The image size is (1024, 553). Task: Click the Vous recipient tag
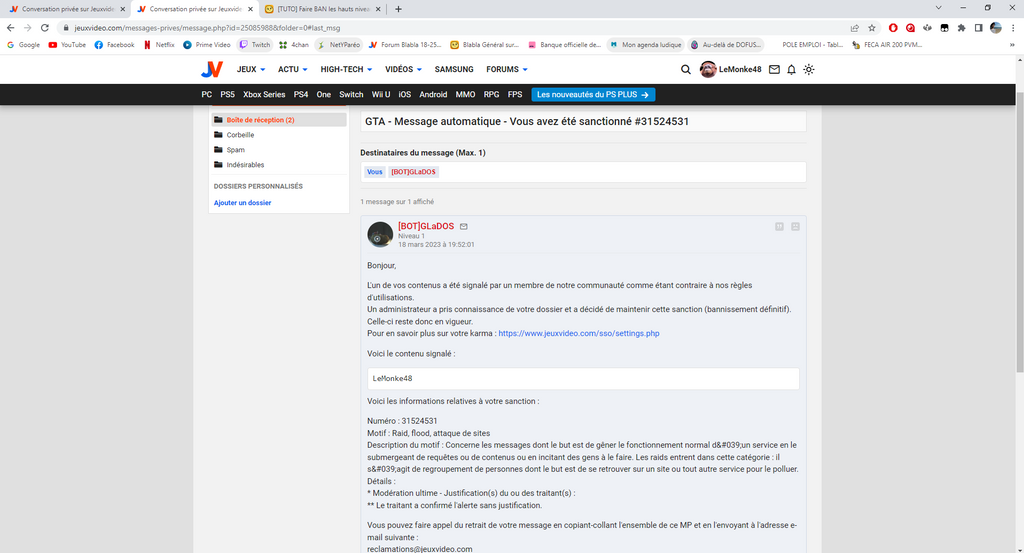(374, 172)
